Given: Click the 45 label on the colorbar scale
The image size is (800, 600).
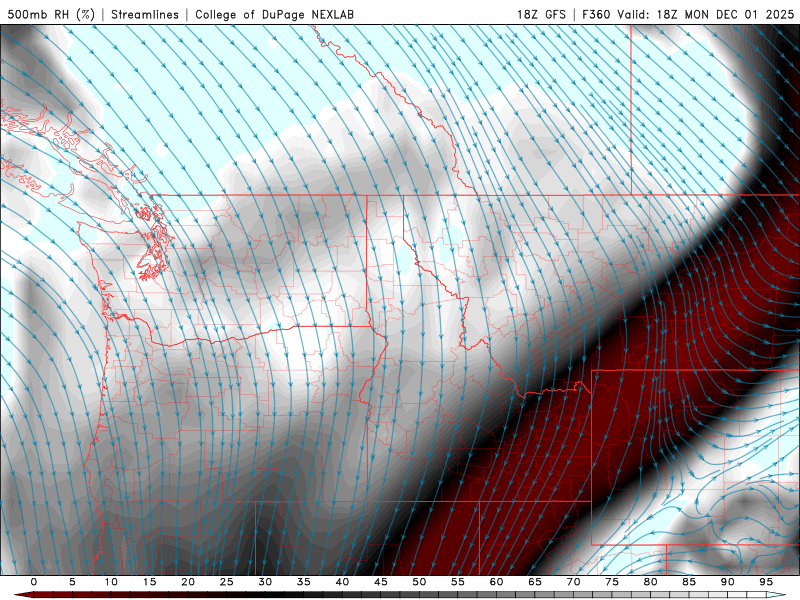Looking at the screenshot, I should pyautogui.click(x=381, y=582).
